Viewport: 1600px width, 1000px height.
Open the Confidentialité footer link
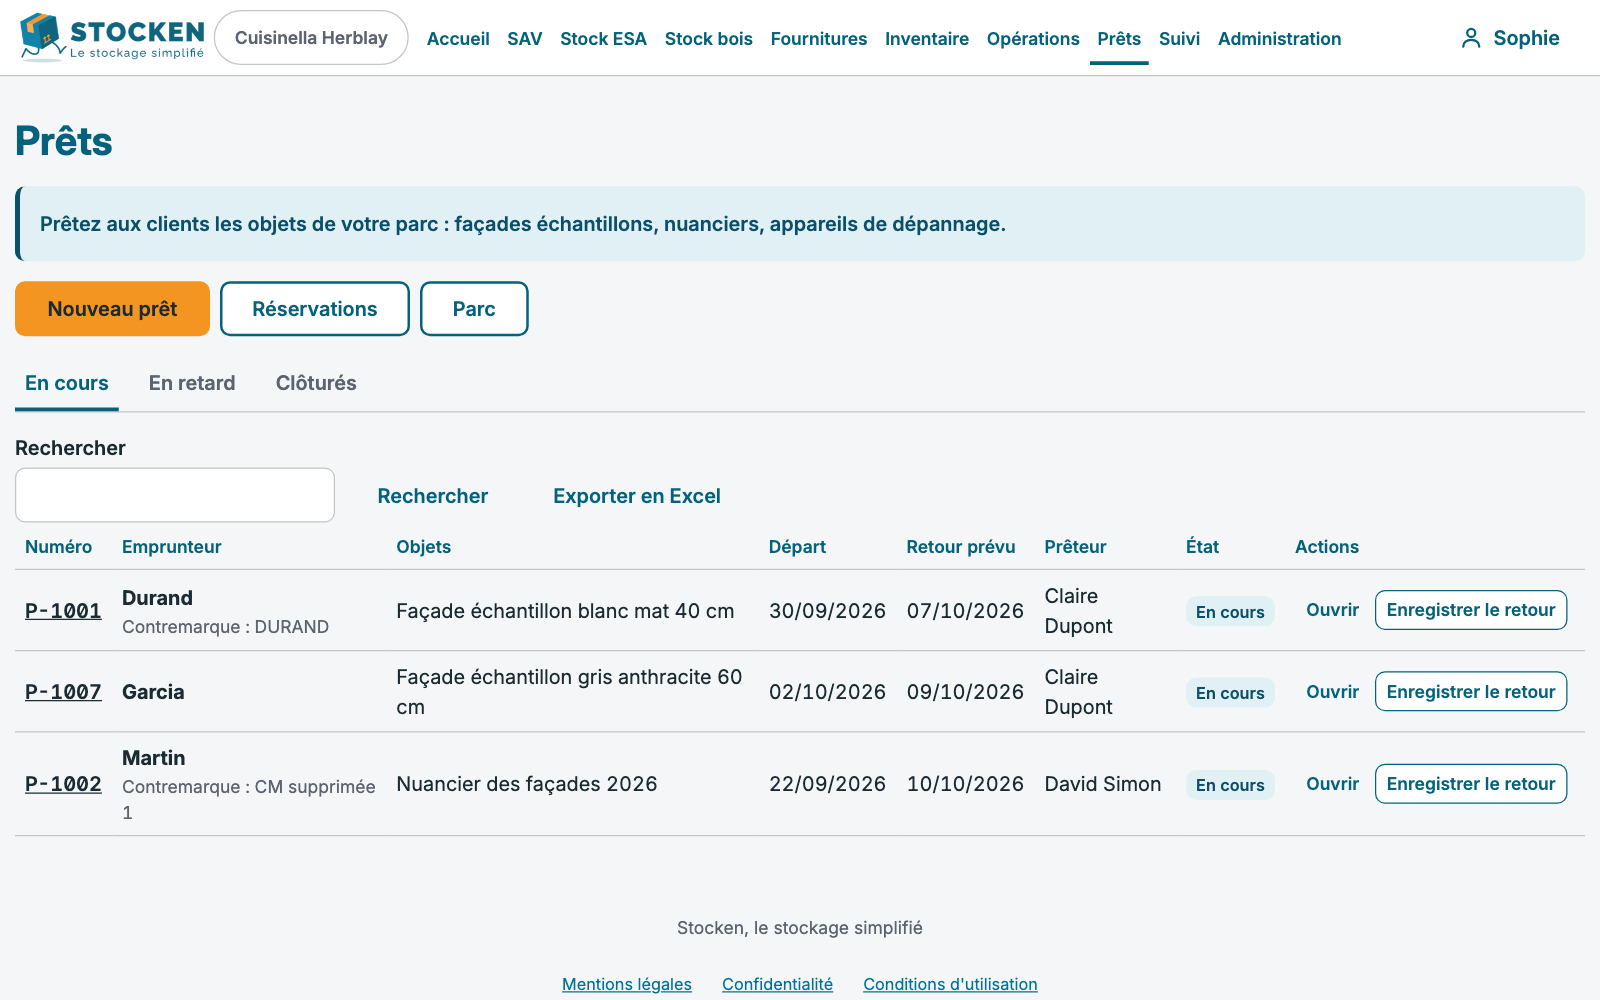[x=777, y=984]
